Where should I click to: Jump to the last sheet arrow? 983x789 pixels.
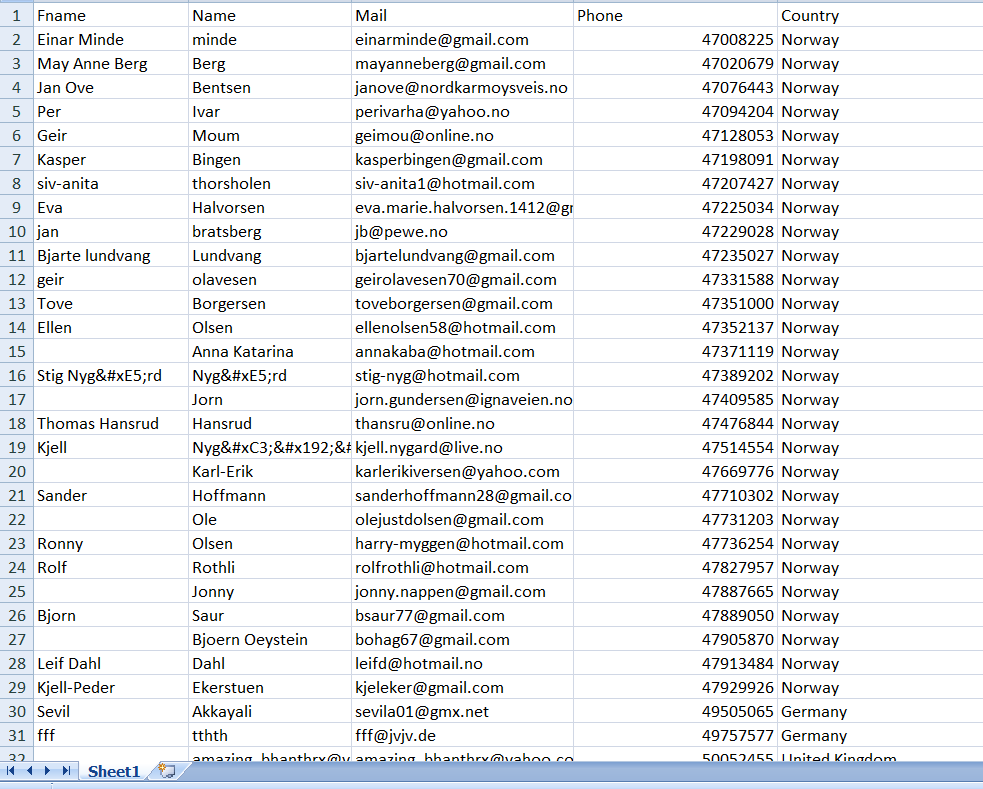(66, 771)
